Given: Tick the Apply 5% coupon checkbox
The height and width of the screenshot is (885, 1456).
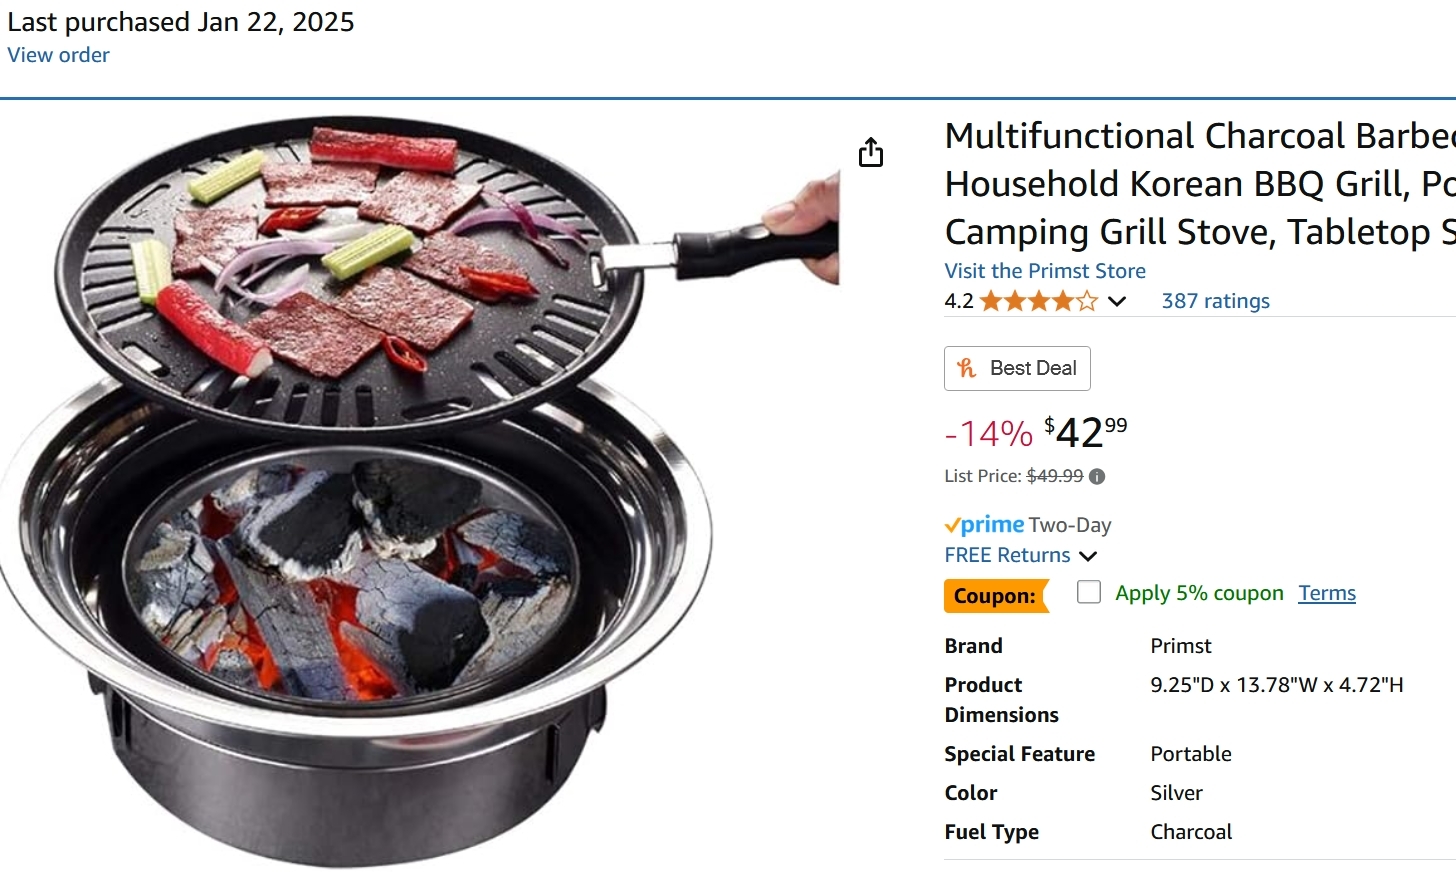Looking at the screenshot, I should click(x=1089, y=592).
